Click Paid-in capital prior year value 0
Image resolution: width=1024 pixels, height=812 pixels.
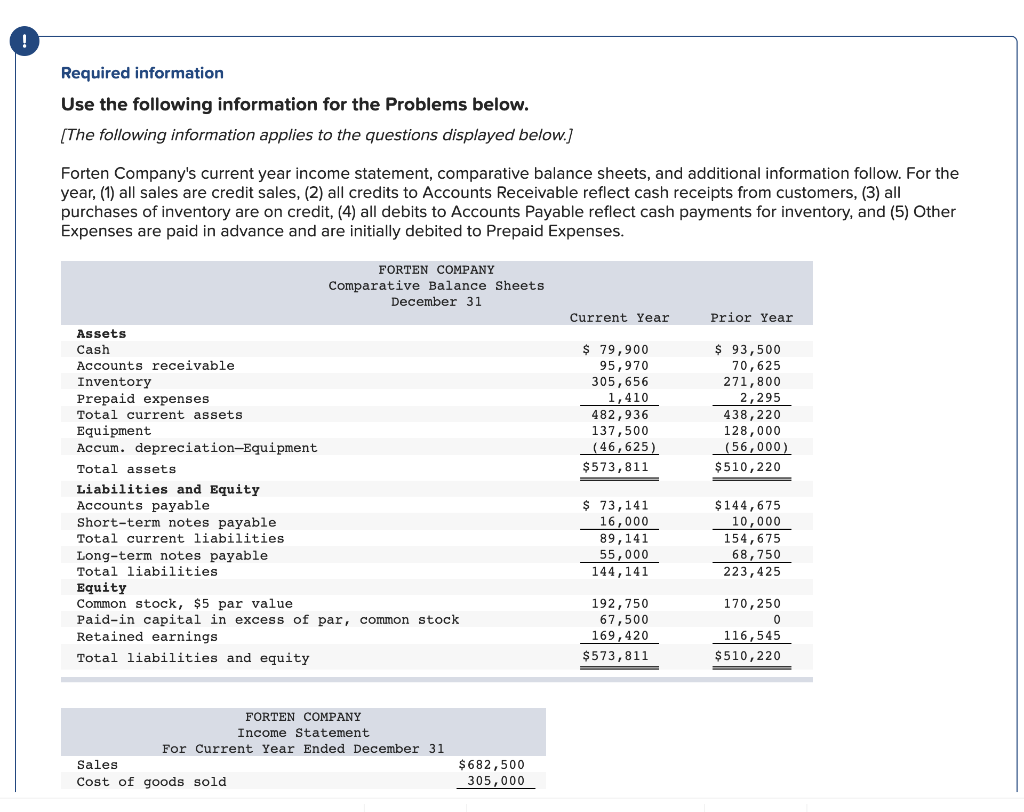pyautogui.click(x=776, y=620)
